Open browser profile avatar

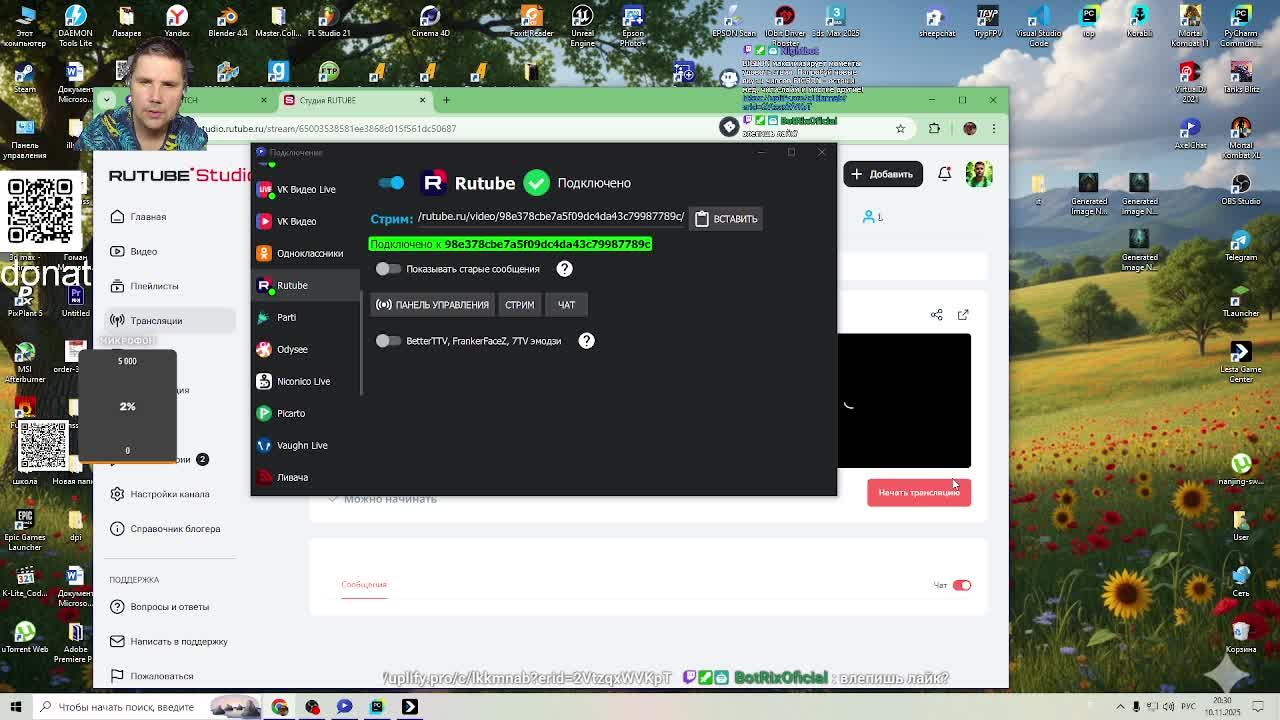click(969, 128)
